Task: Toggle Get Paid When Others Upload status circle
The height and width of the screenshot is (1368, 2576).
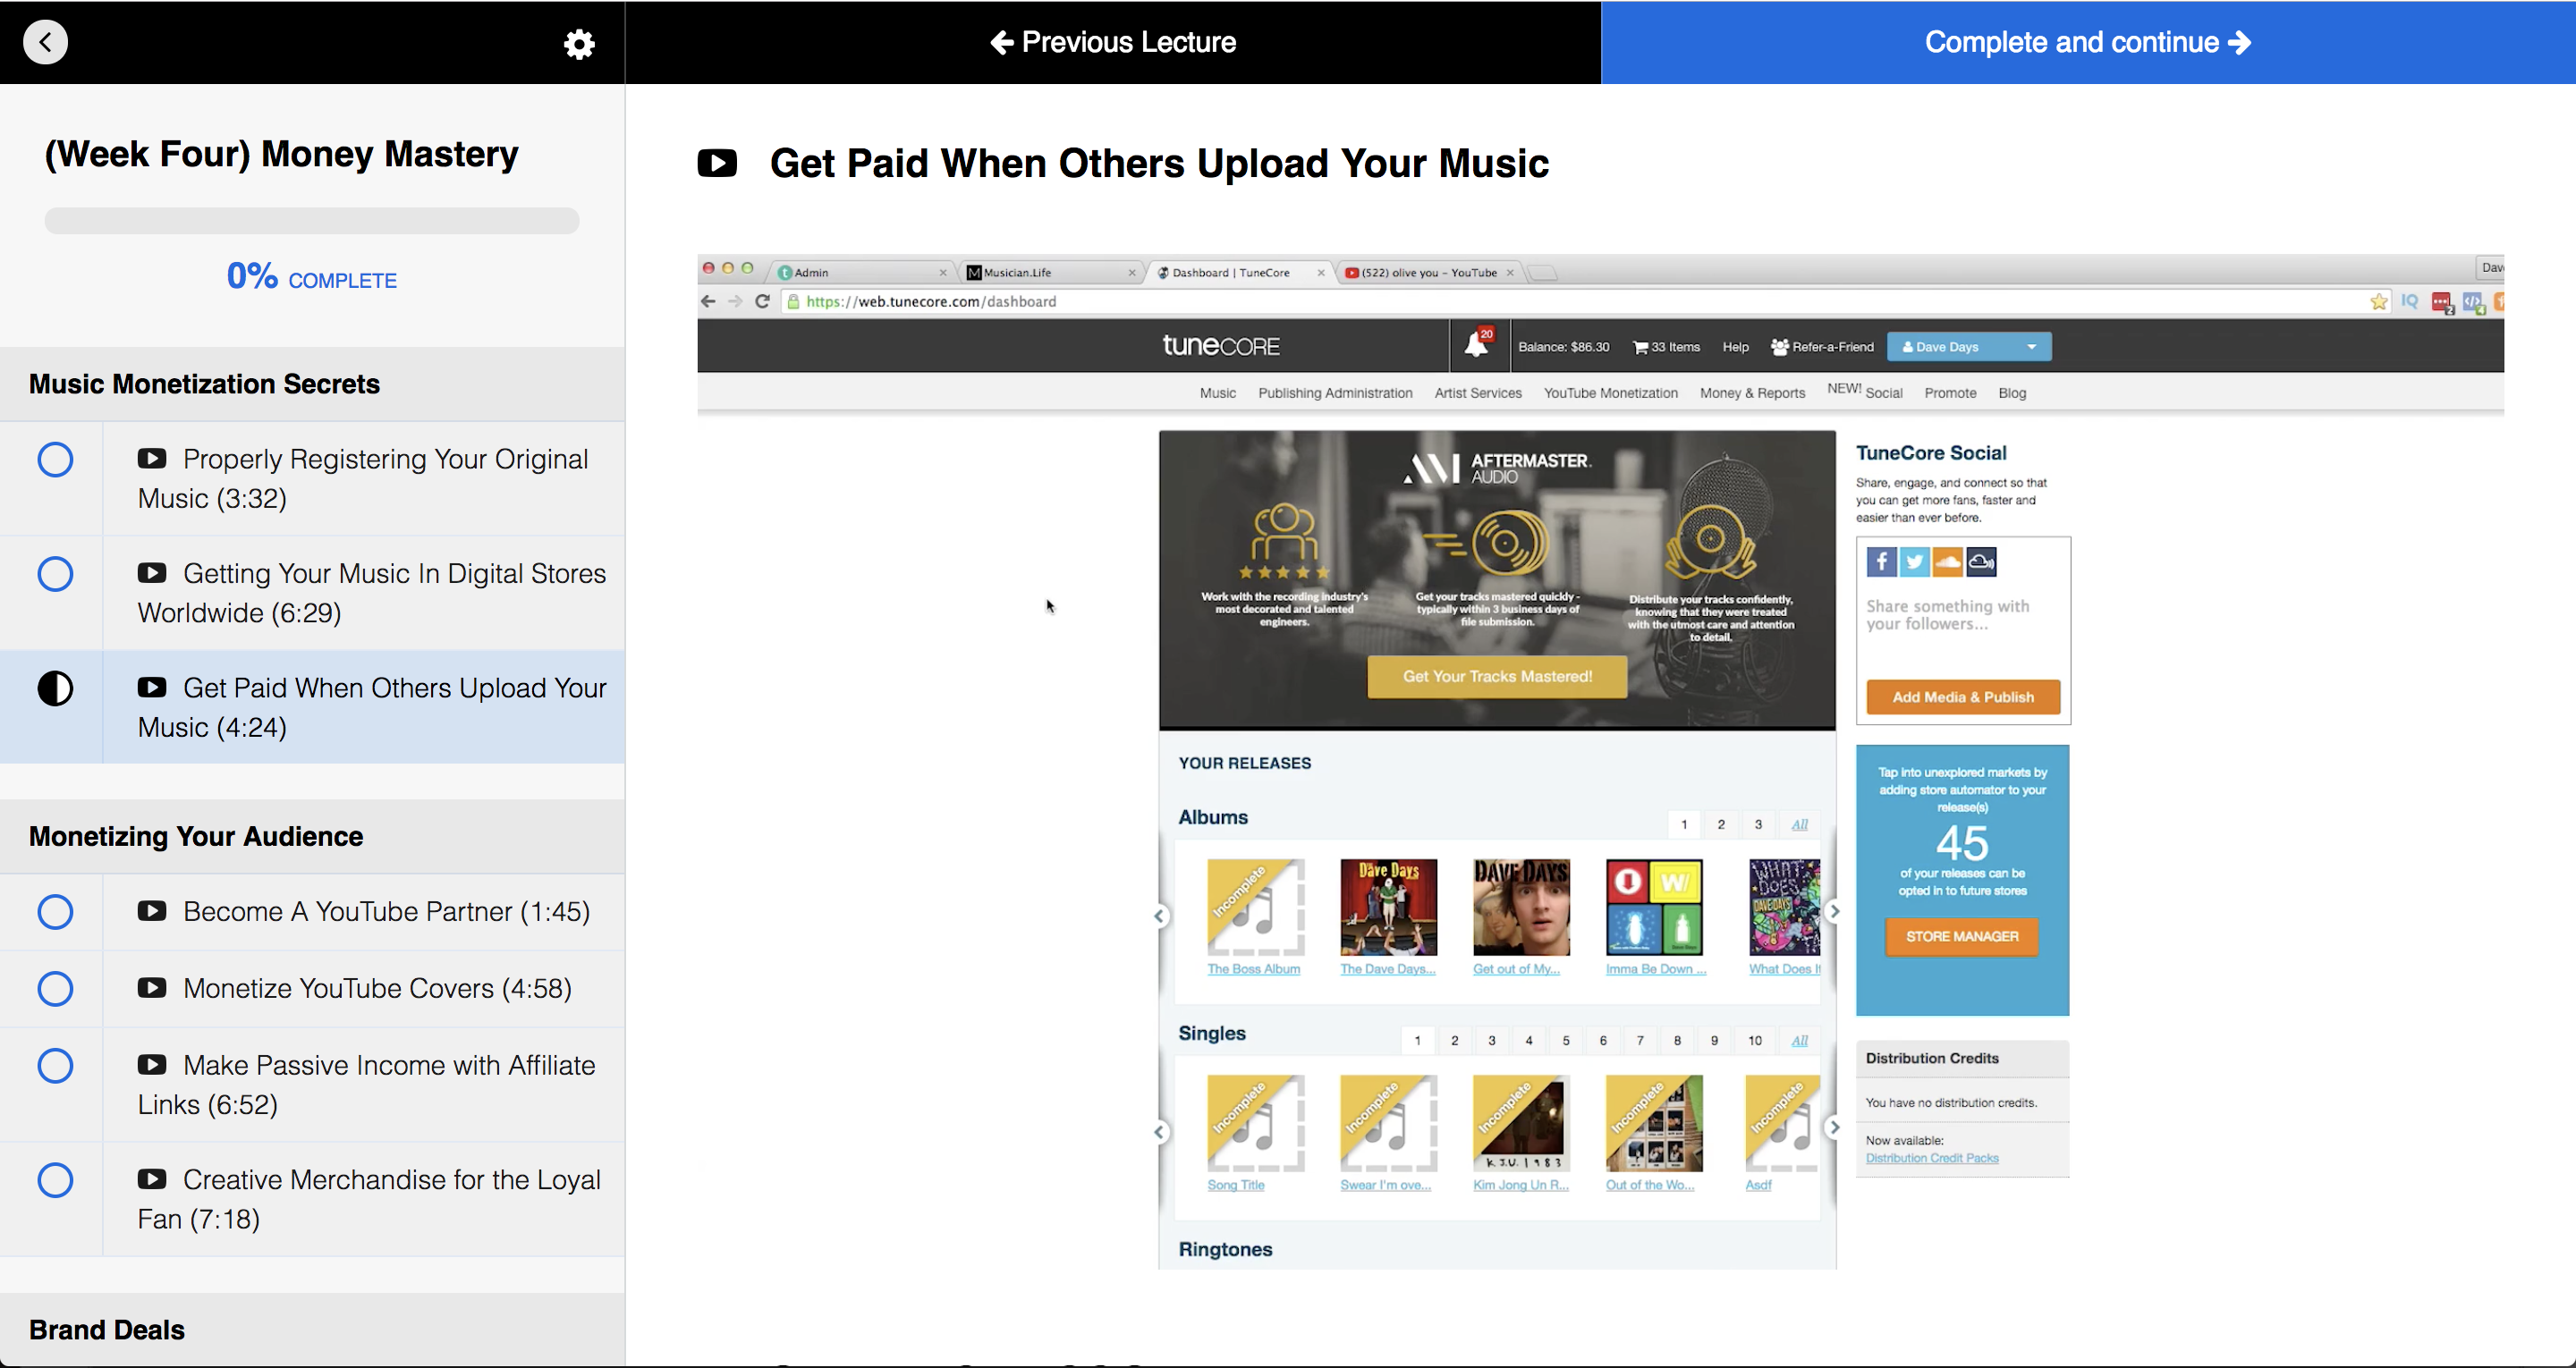Action: pyautogui.click(x=55, y=689)
